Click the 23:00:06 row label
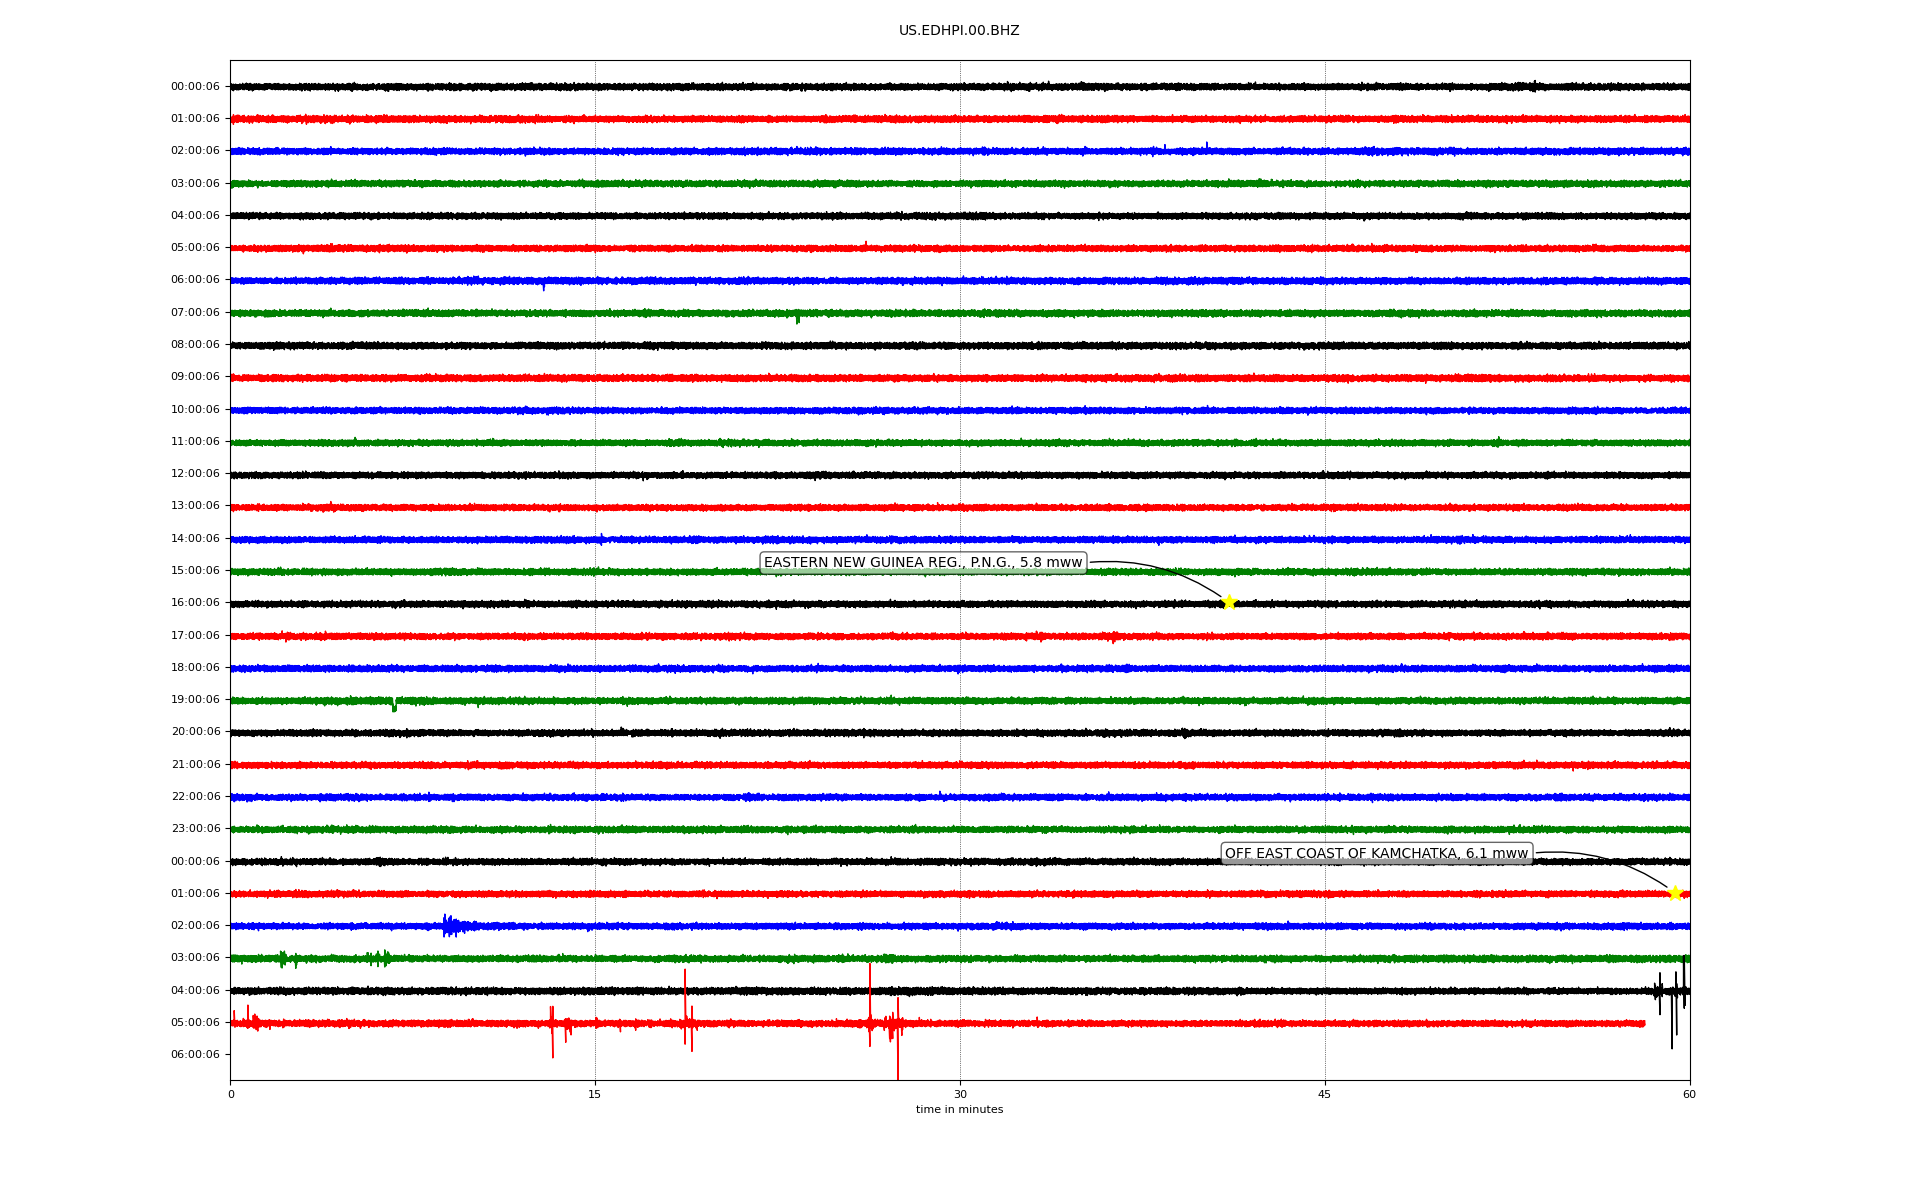The height and width of the screenshot is (1200, 1920). (x=195, y=829)
